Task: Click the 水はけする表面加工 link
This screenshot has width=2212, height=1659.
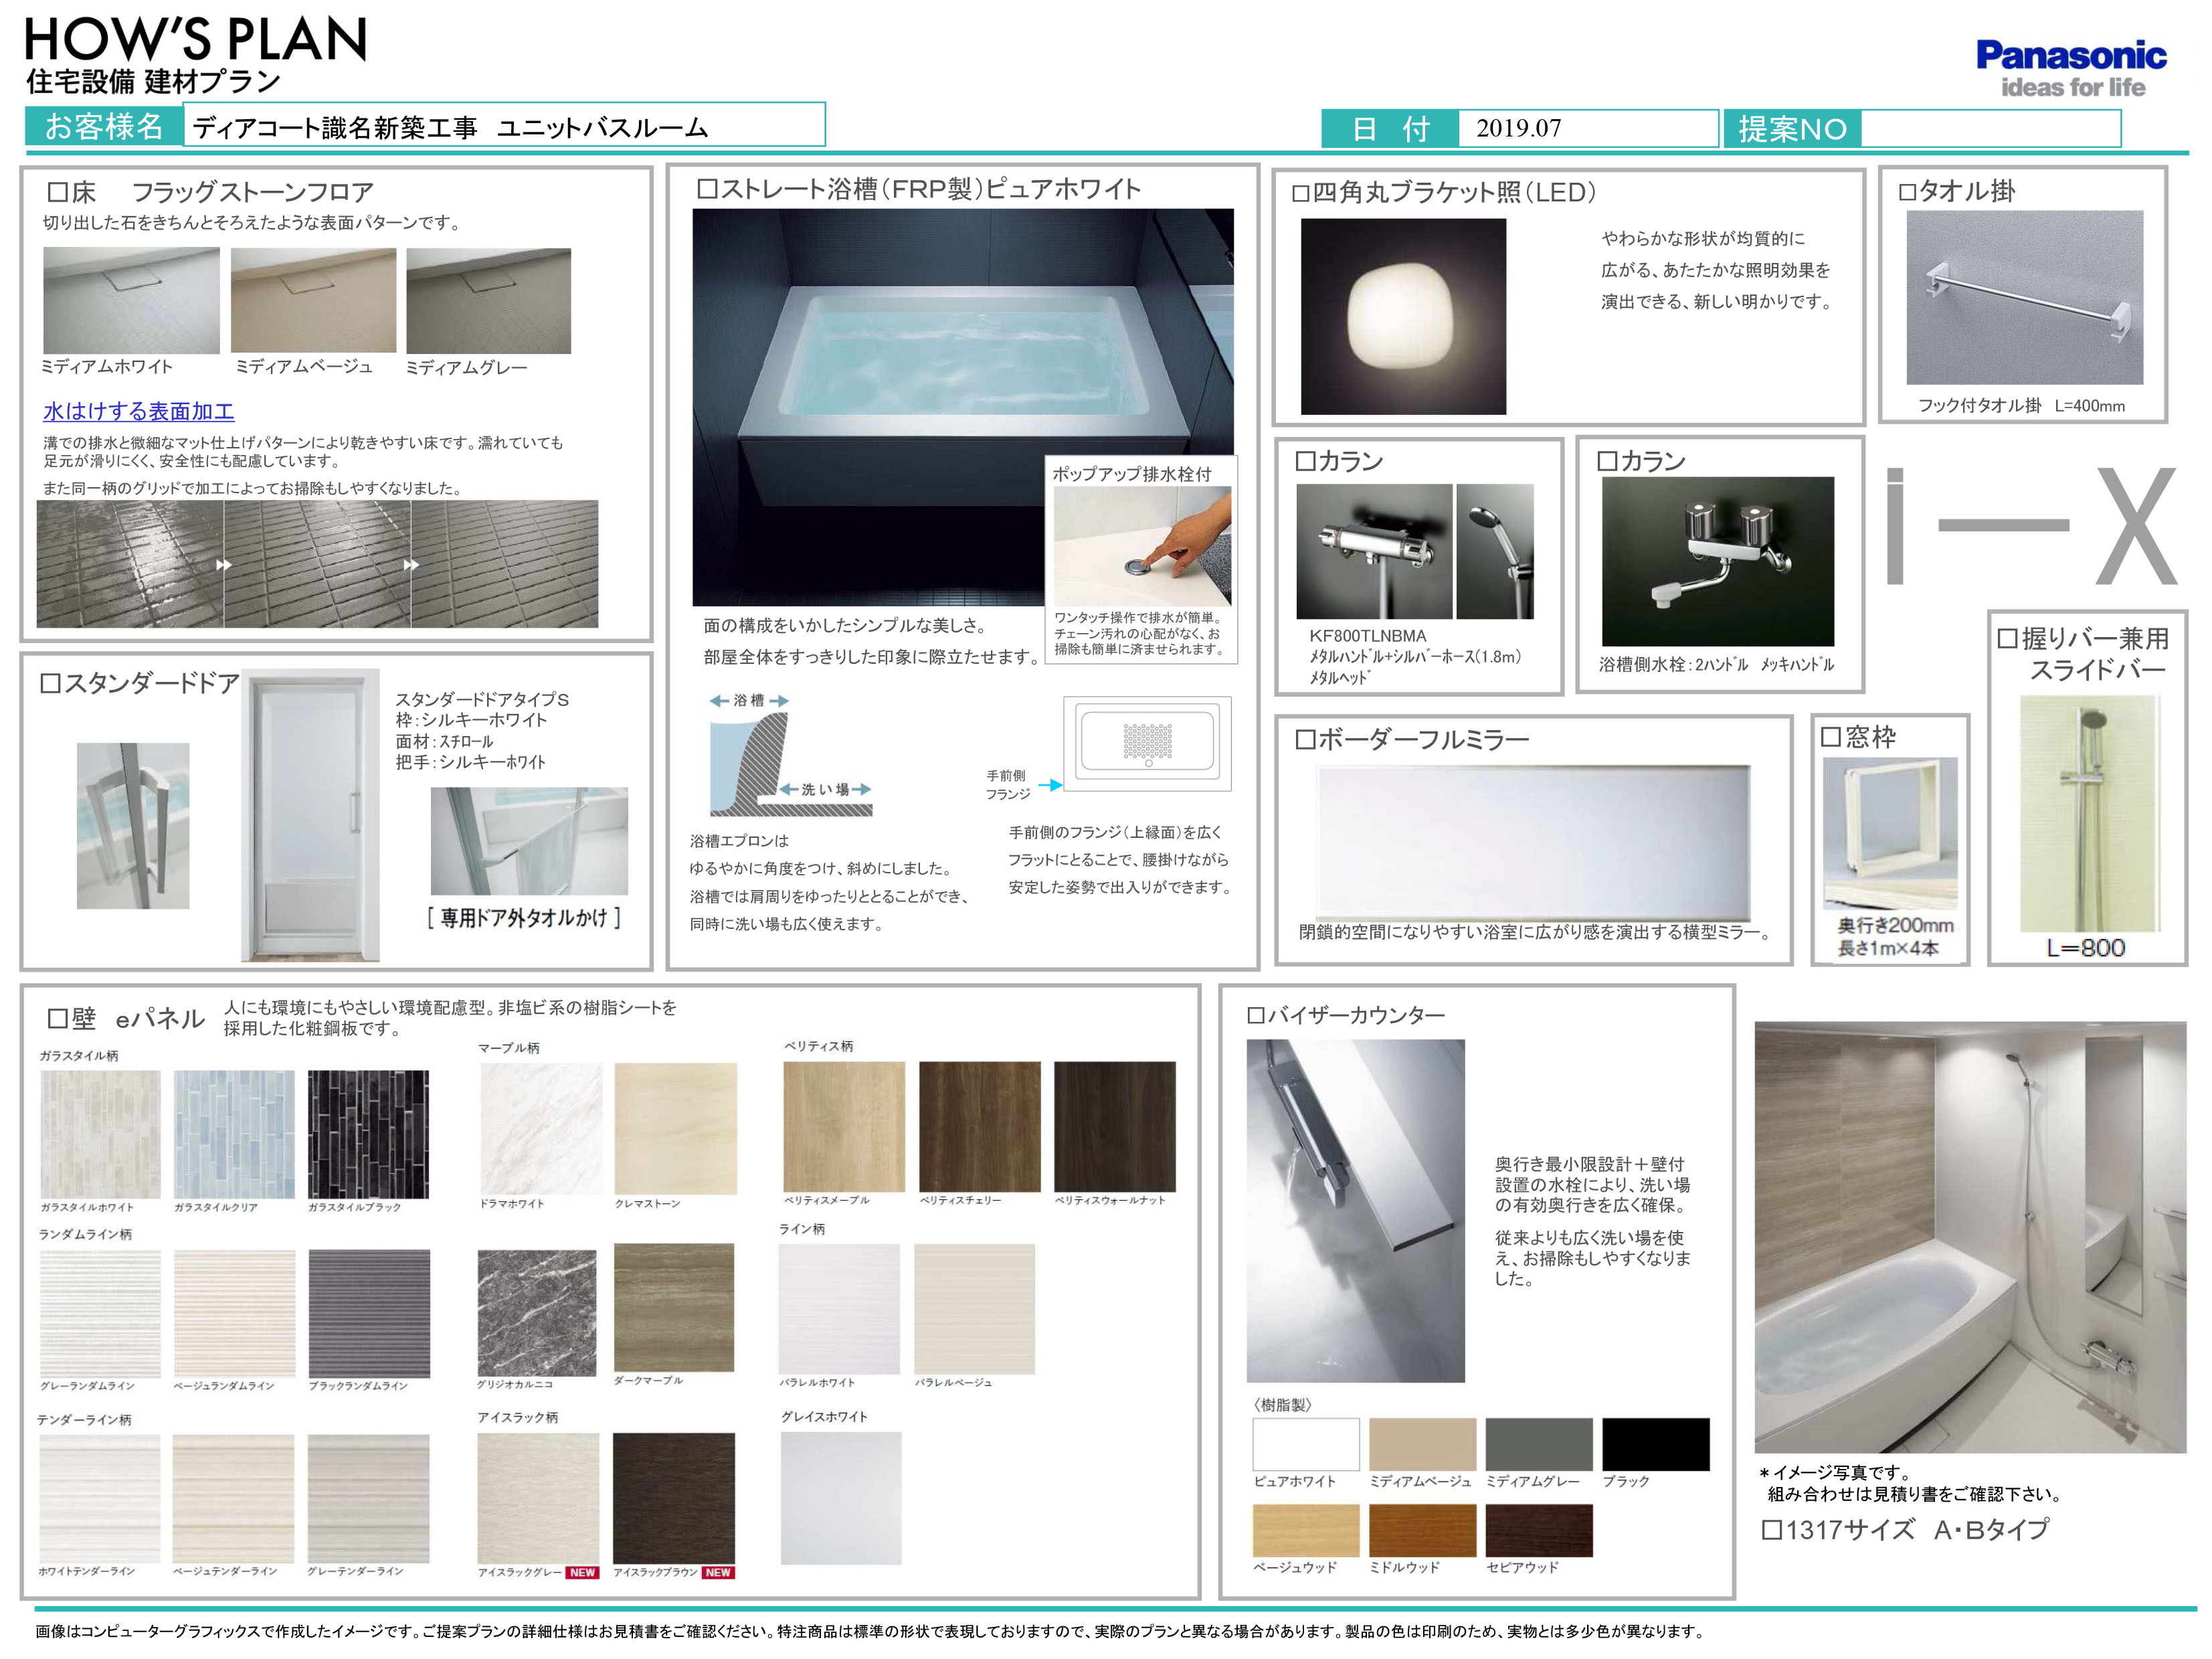Action: (138, 411)
